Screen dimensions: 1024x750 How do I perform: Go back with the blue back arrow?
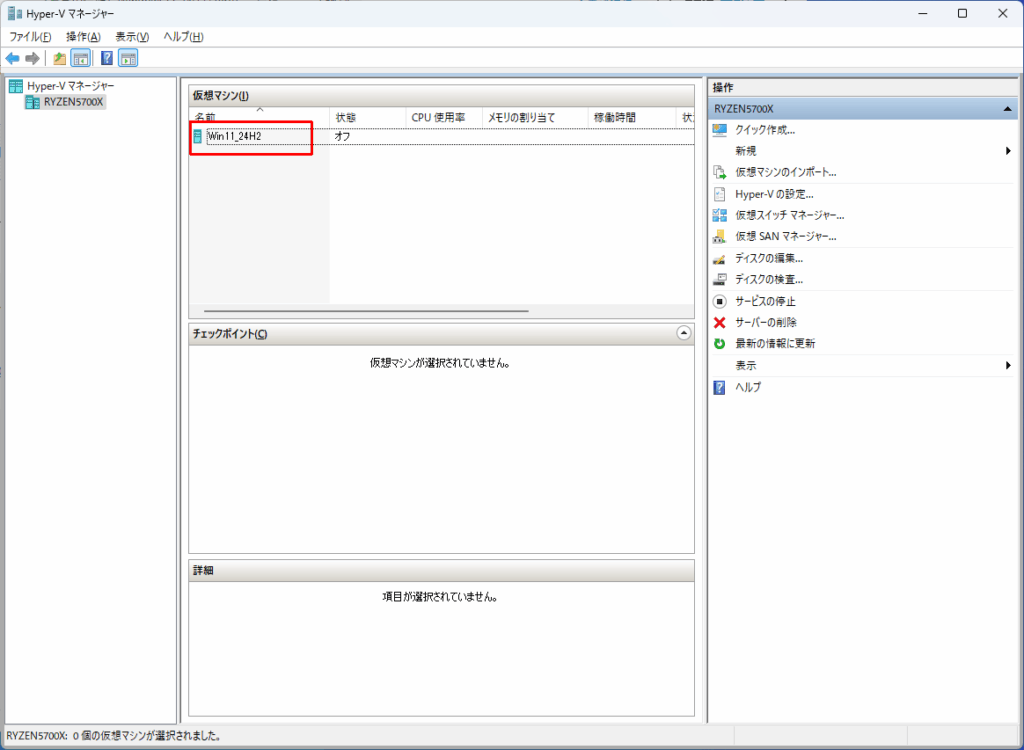click(12, 59)
